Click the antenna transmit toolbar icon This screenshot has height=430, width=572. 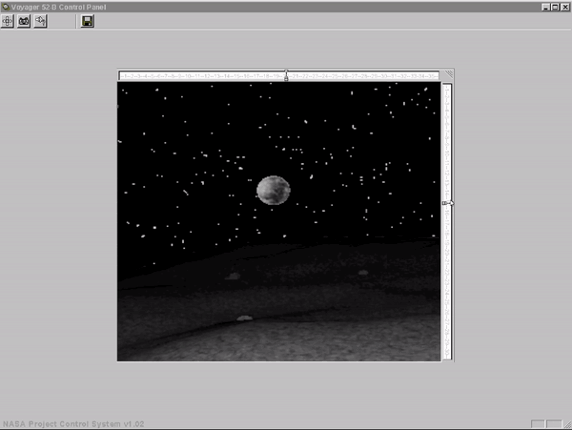pyautogui.click(x=40, y=21)
